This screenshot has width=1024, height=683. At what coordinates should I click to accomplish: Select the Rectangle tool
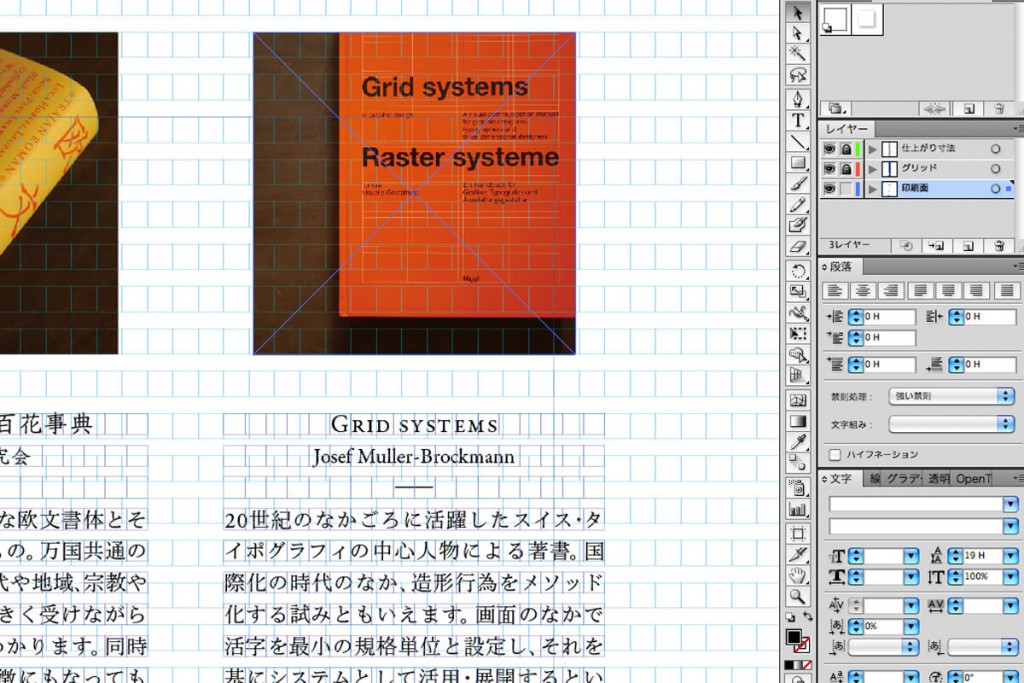[797, 163]
